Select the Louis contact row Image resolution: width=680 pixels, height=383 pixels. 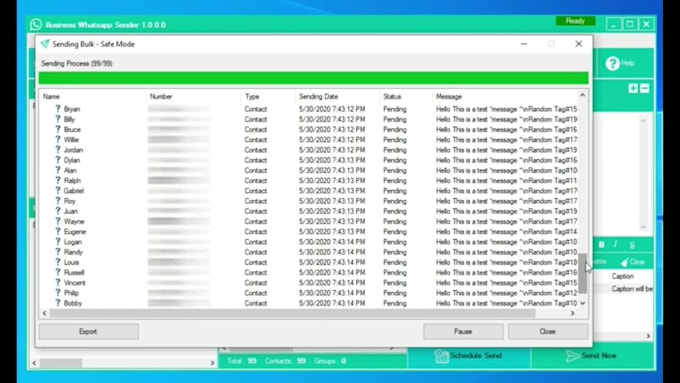tap(309, 262)
